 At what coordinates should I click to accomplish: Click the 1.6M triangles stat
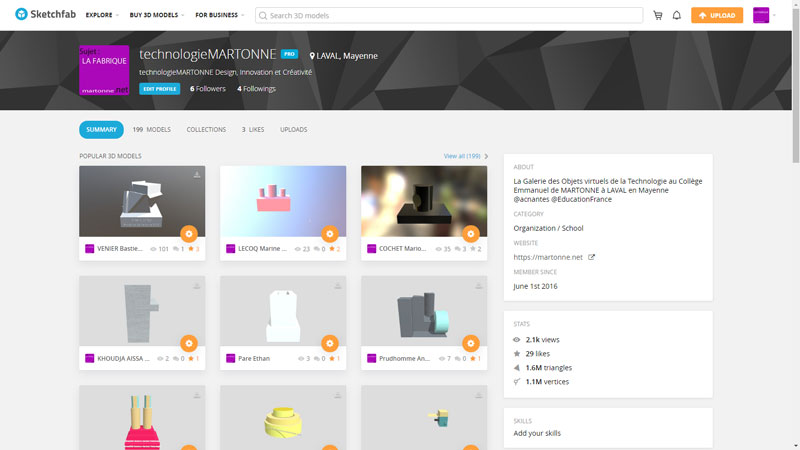point(548,368)
